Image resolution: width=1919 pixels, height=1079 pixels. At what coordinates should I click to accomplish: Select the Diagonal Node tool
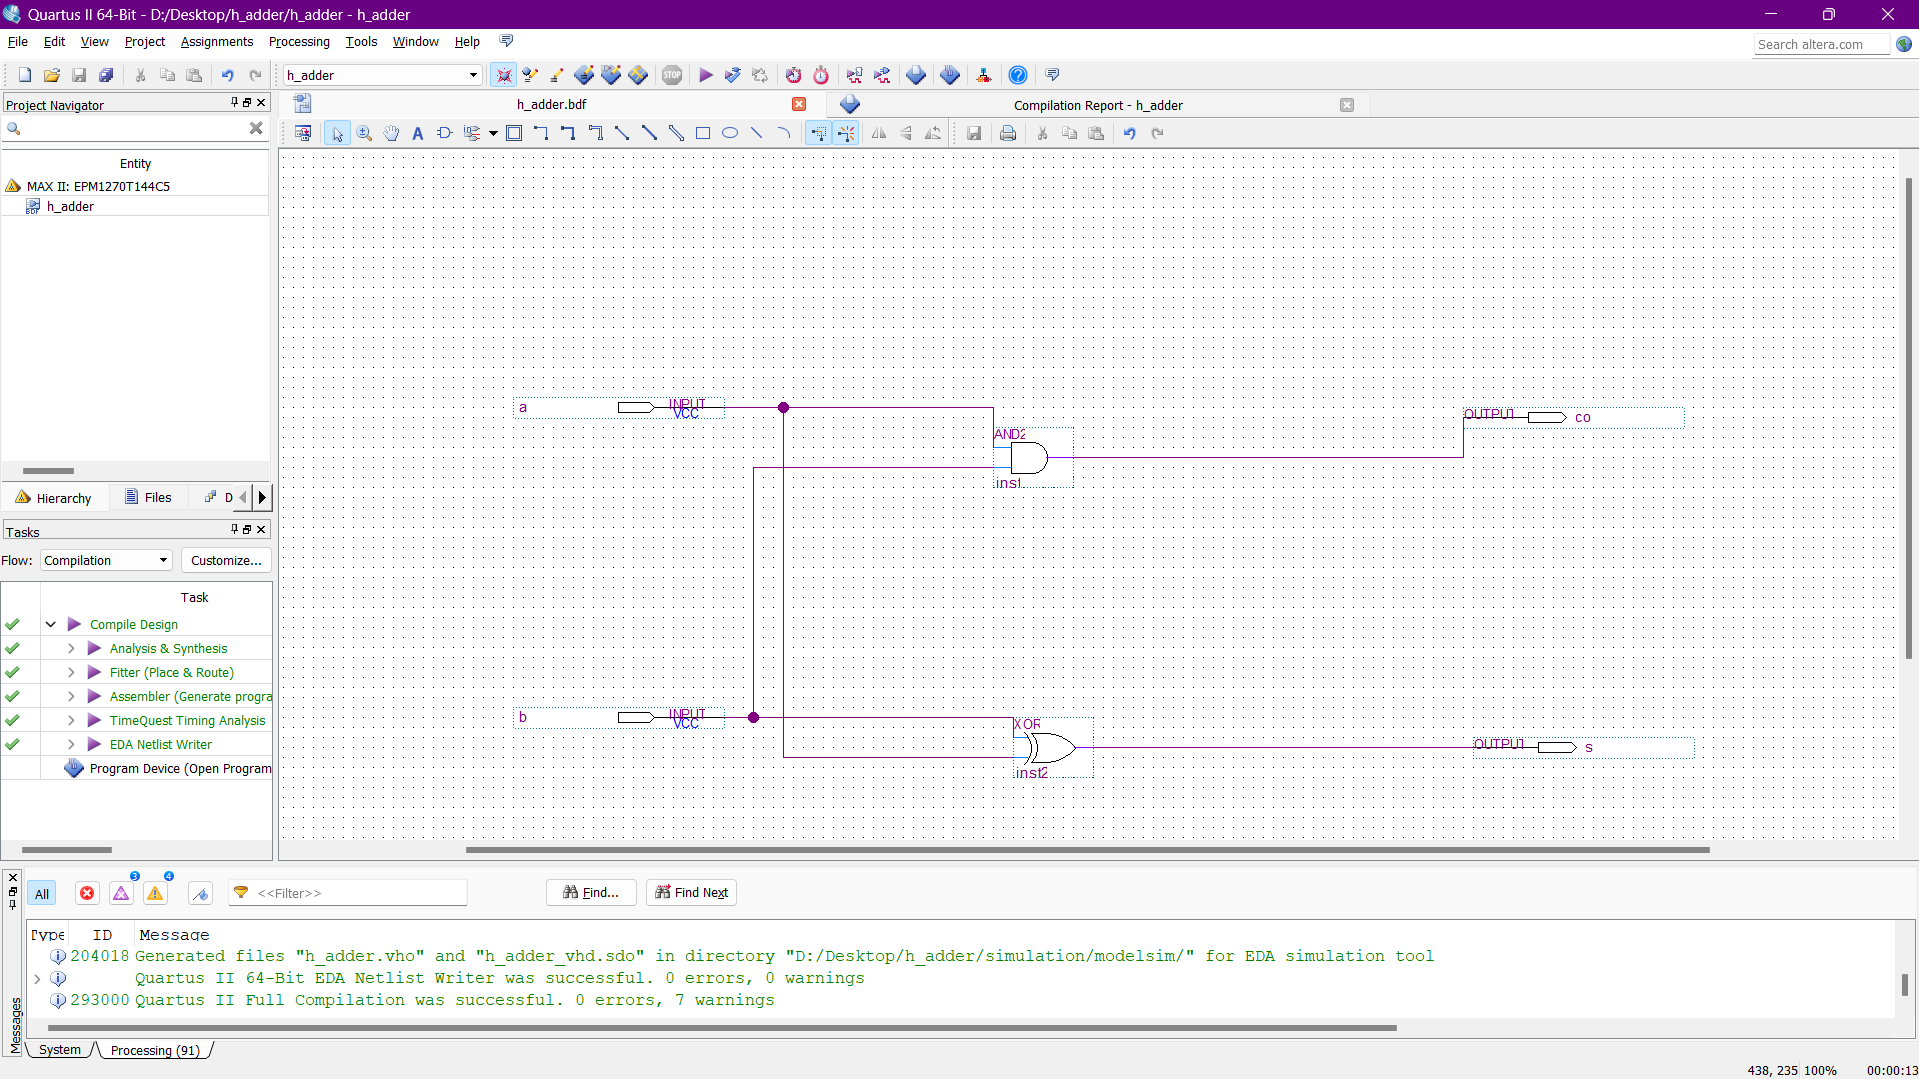pyautogui.click(x=622, y=133)
